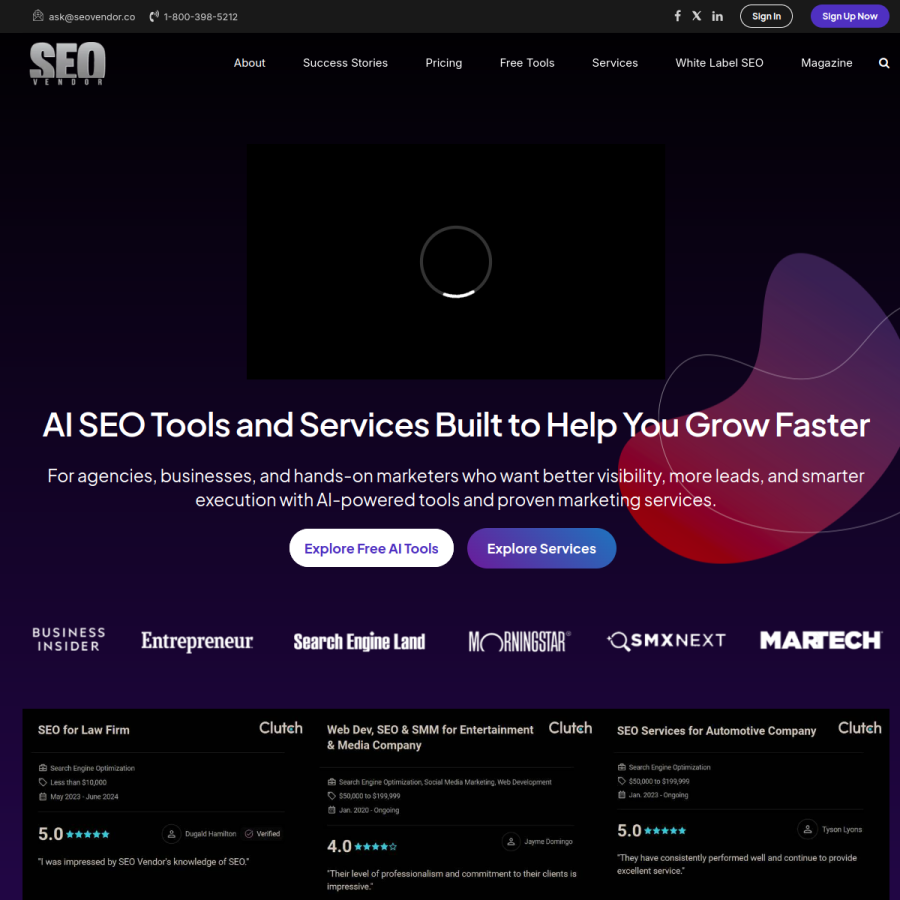This screenshot has height=900, width=900.
Task: Click price tag icon next to Less than $10,000
Action: [42, 782]
